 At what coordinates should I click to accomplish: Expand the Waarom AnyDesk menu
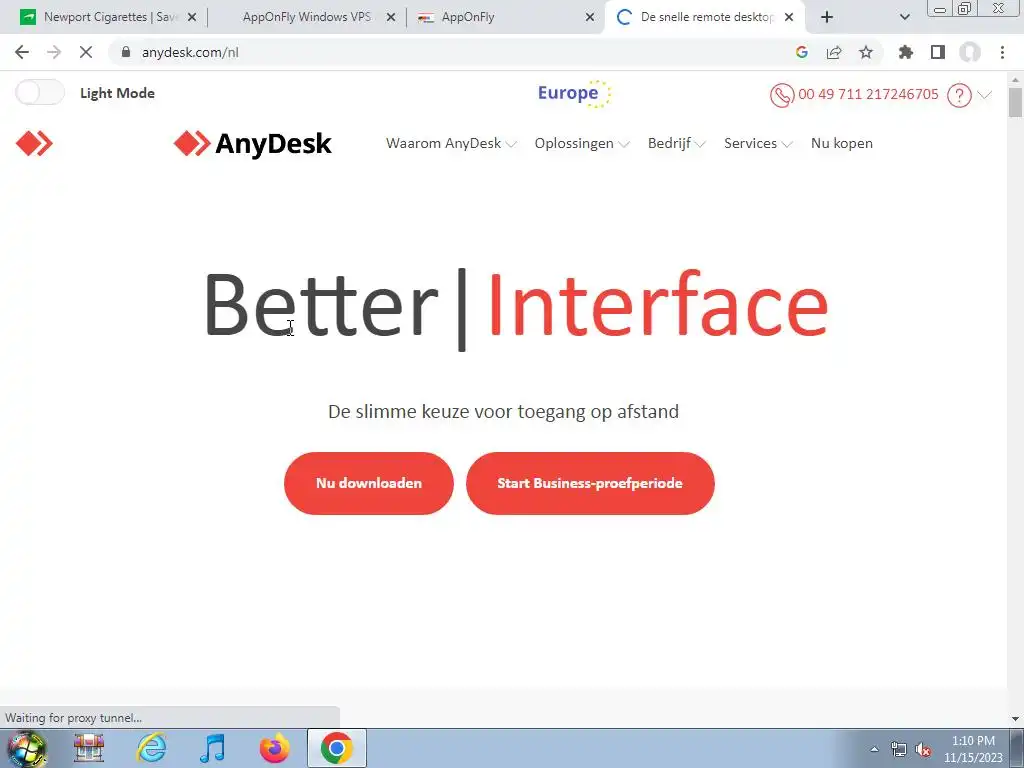click(451, 144)
